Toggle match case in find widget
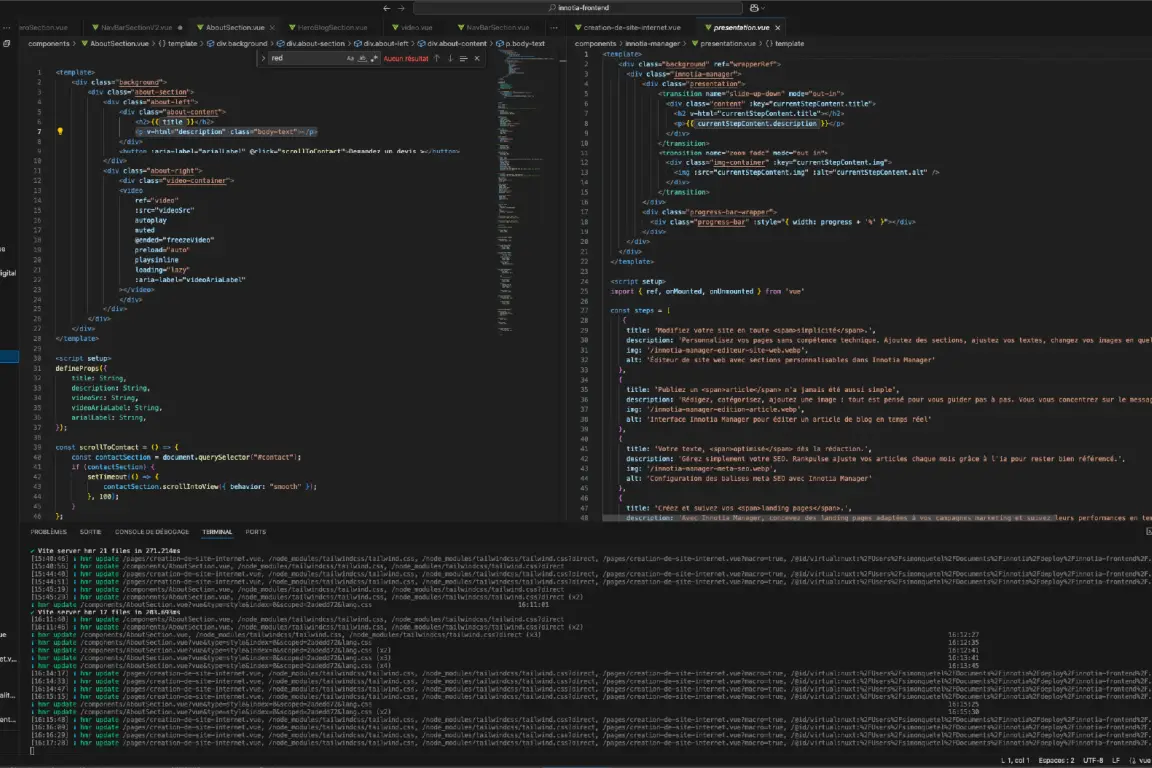The image size is (1152, 768). pos(350,59)
